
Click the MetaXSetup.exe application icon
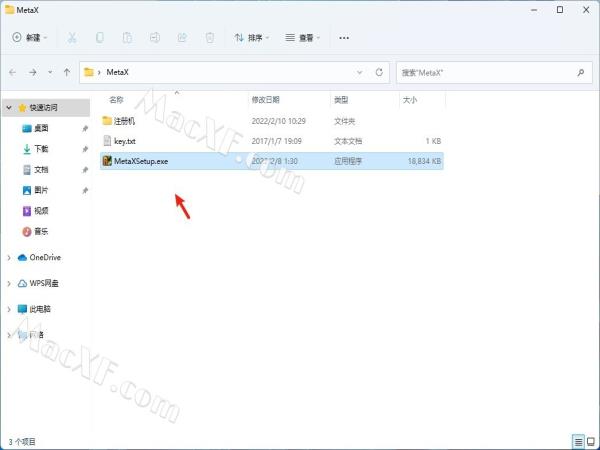(107, 161)
